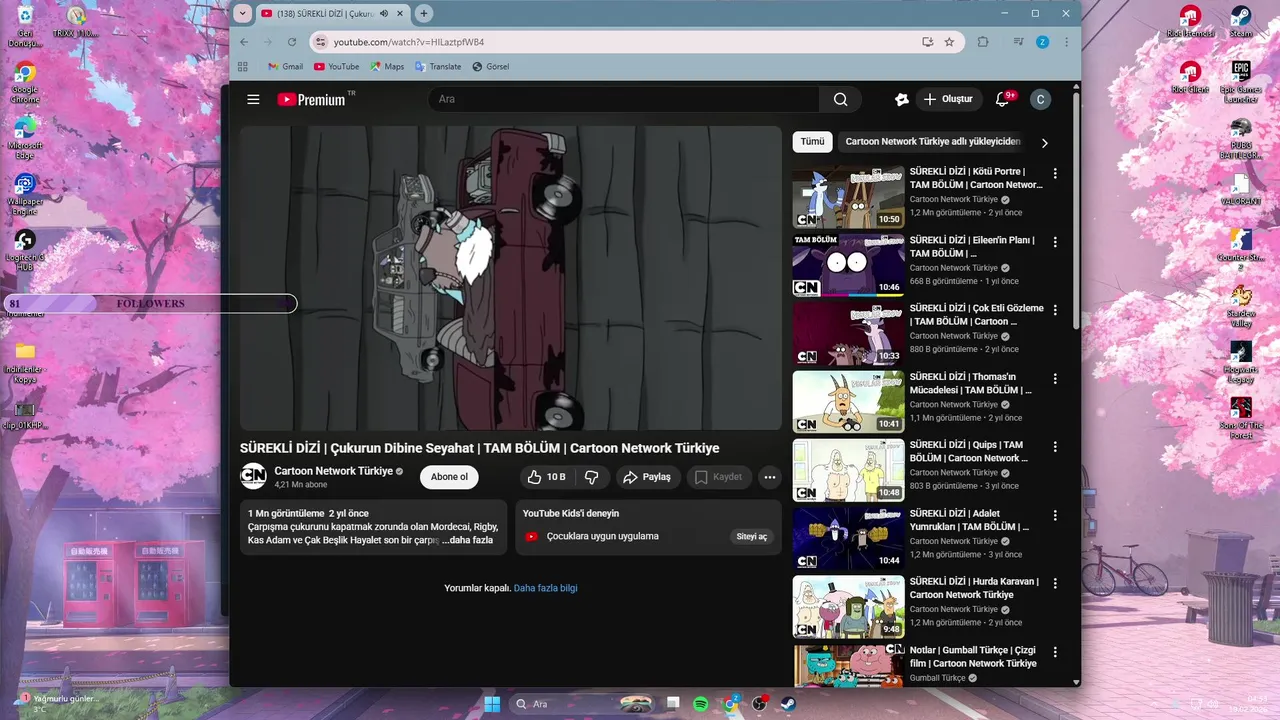This screenshot has width=1280, height=720.
Task: Open Maps bookmark
Action: [387, 67]
